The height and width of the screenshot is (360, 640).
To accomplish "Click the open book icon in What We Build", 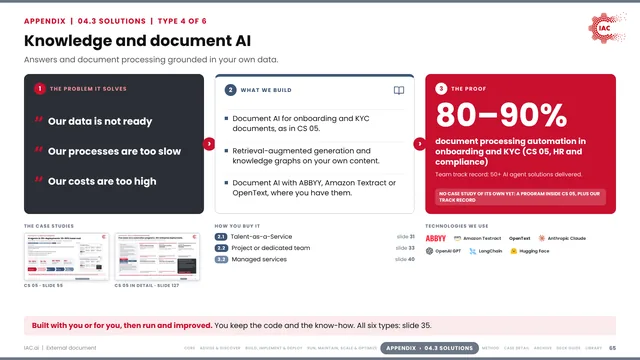I will [x=399, y=90].
